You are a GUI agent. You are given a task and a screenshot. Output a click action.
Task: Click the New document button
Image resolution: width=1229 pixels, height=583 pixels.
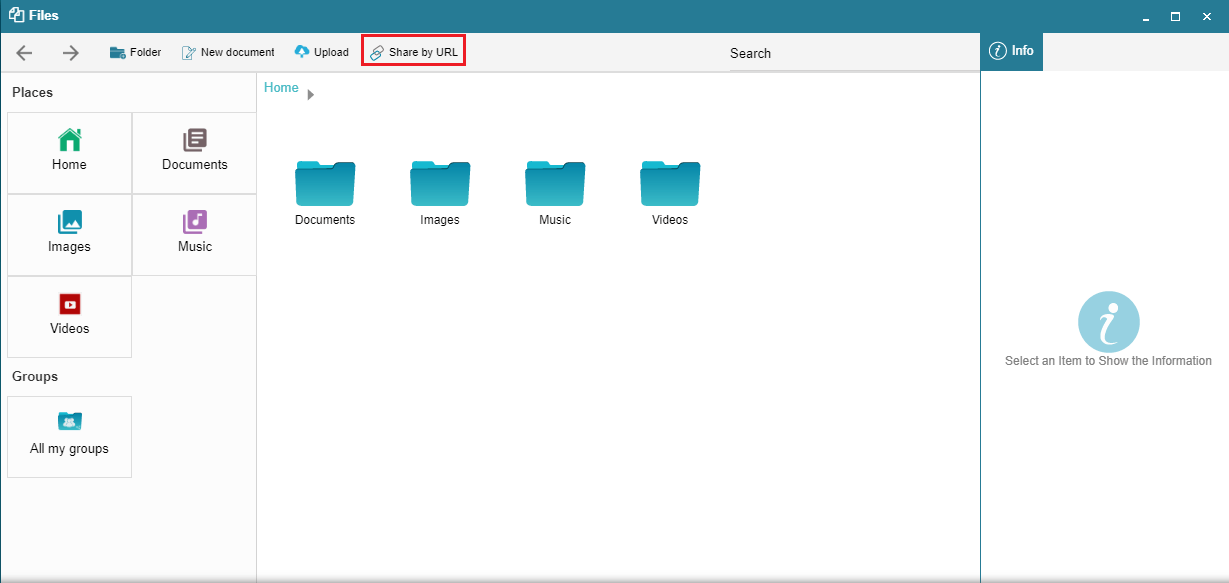tap(227, 51)
